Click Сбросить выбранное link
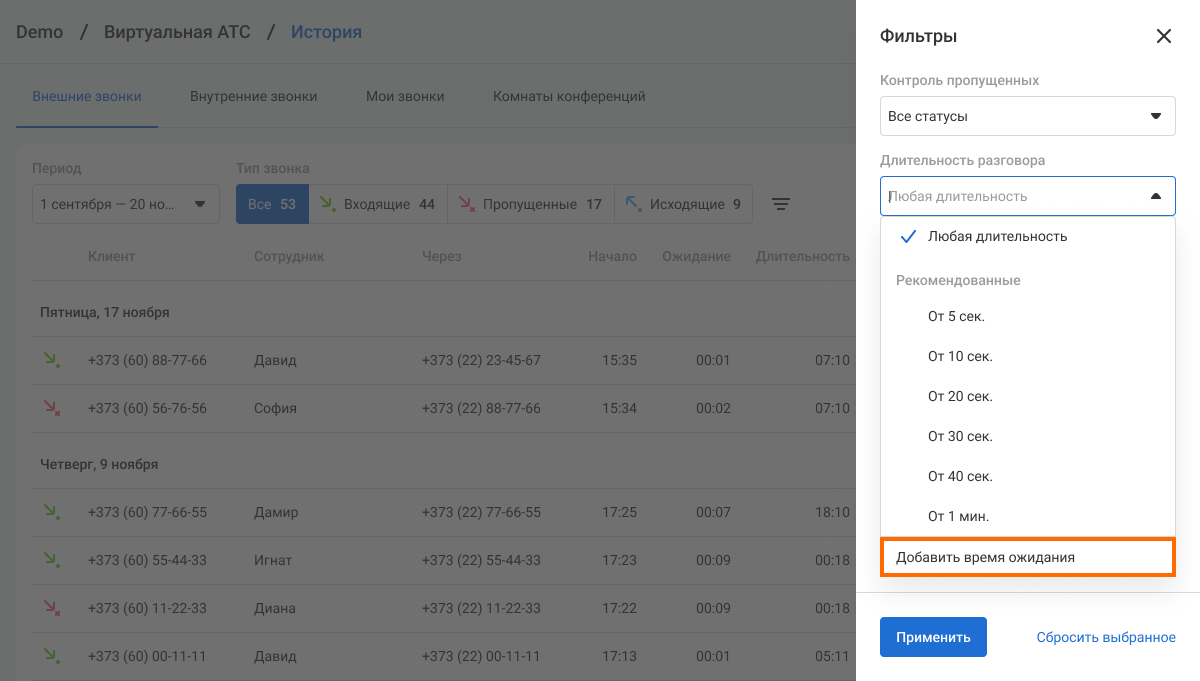The image size is (1200, 681). point(1105,637)
